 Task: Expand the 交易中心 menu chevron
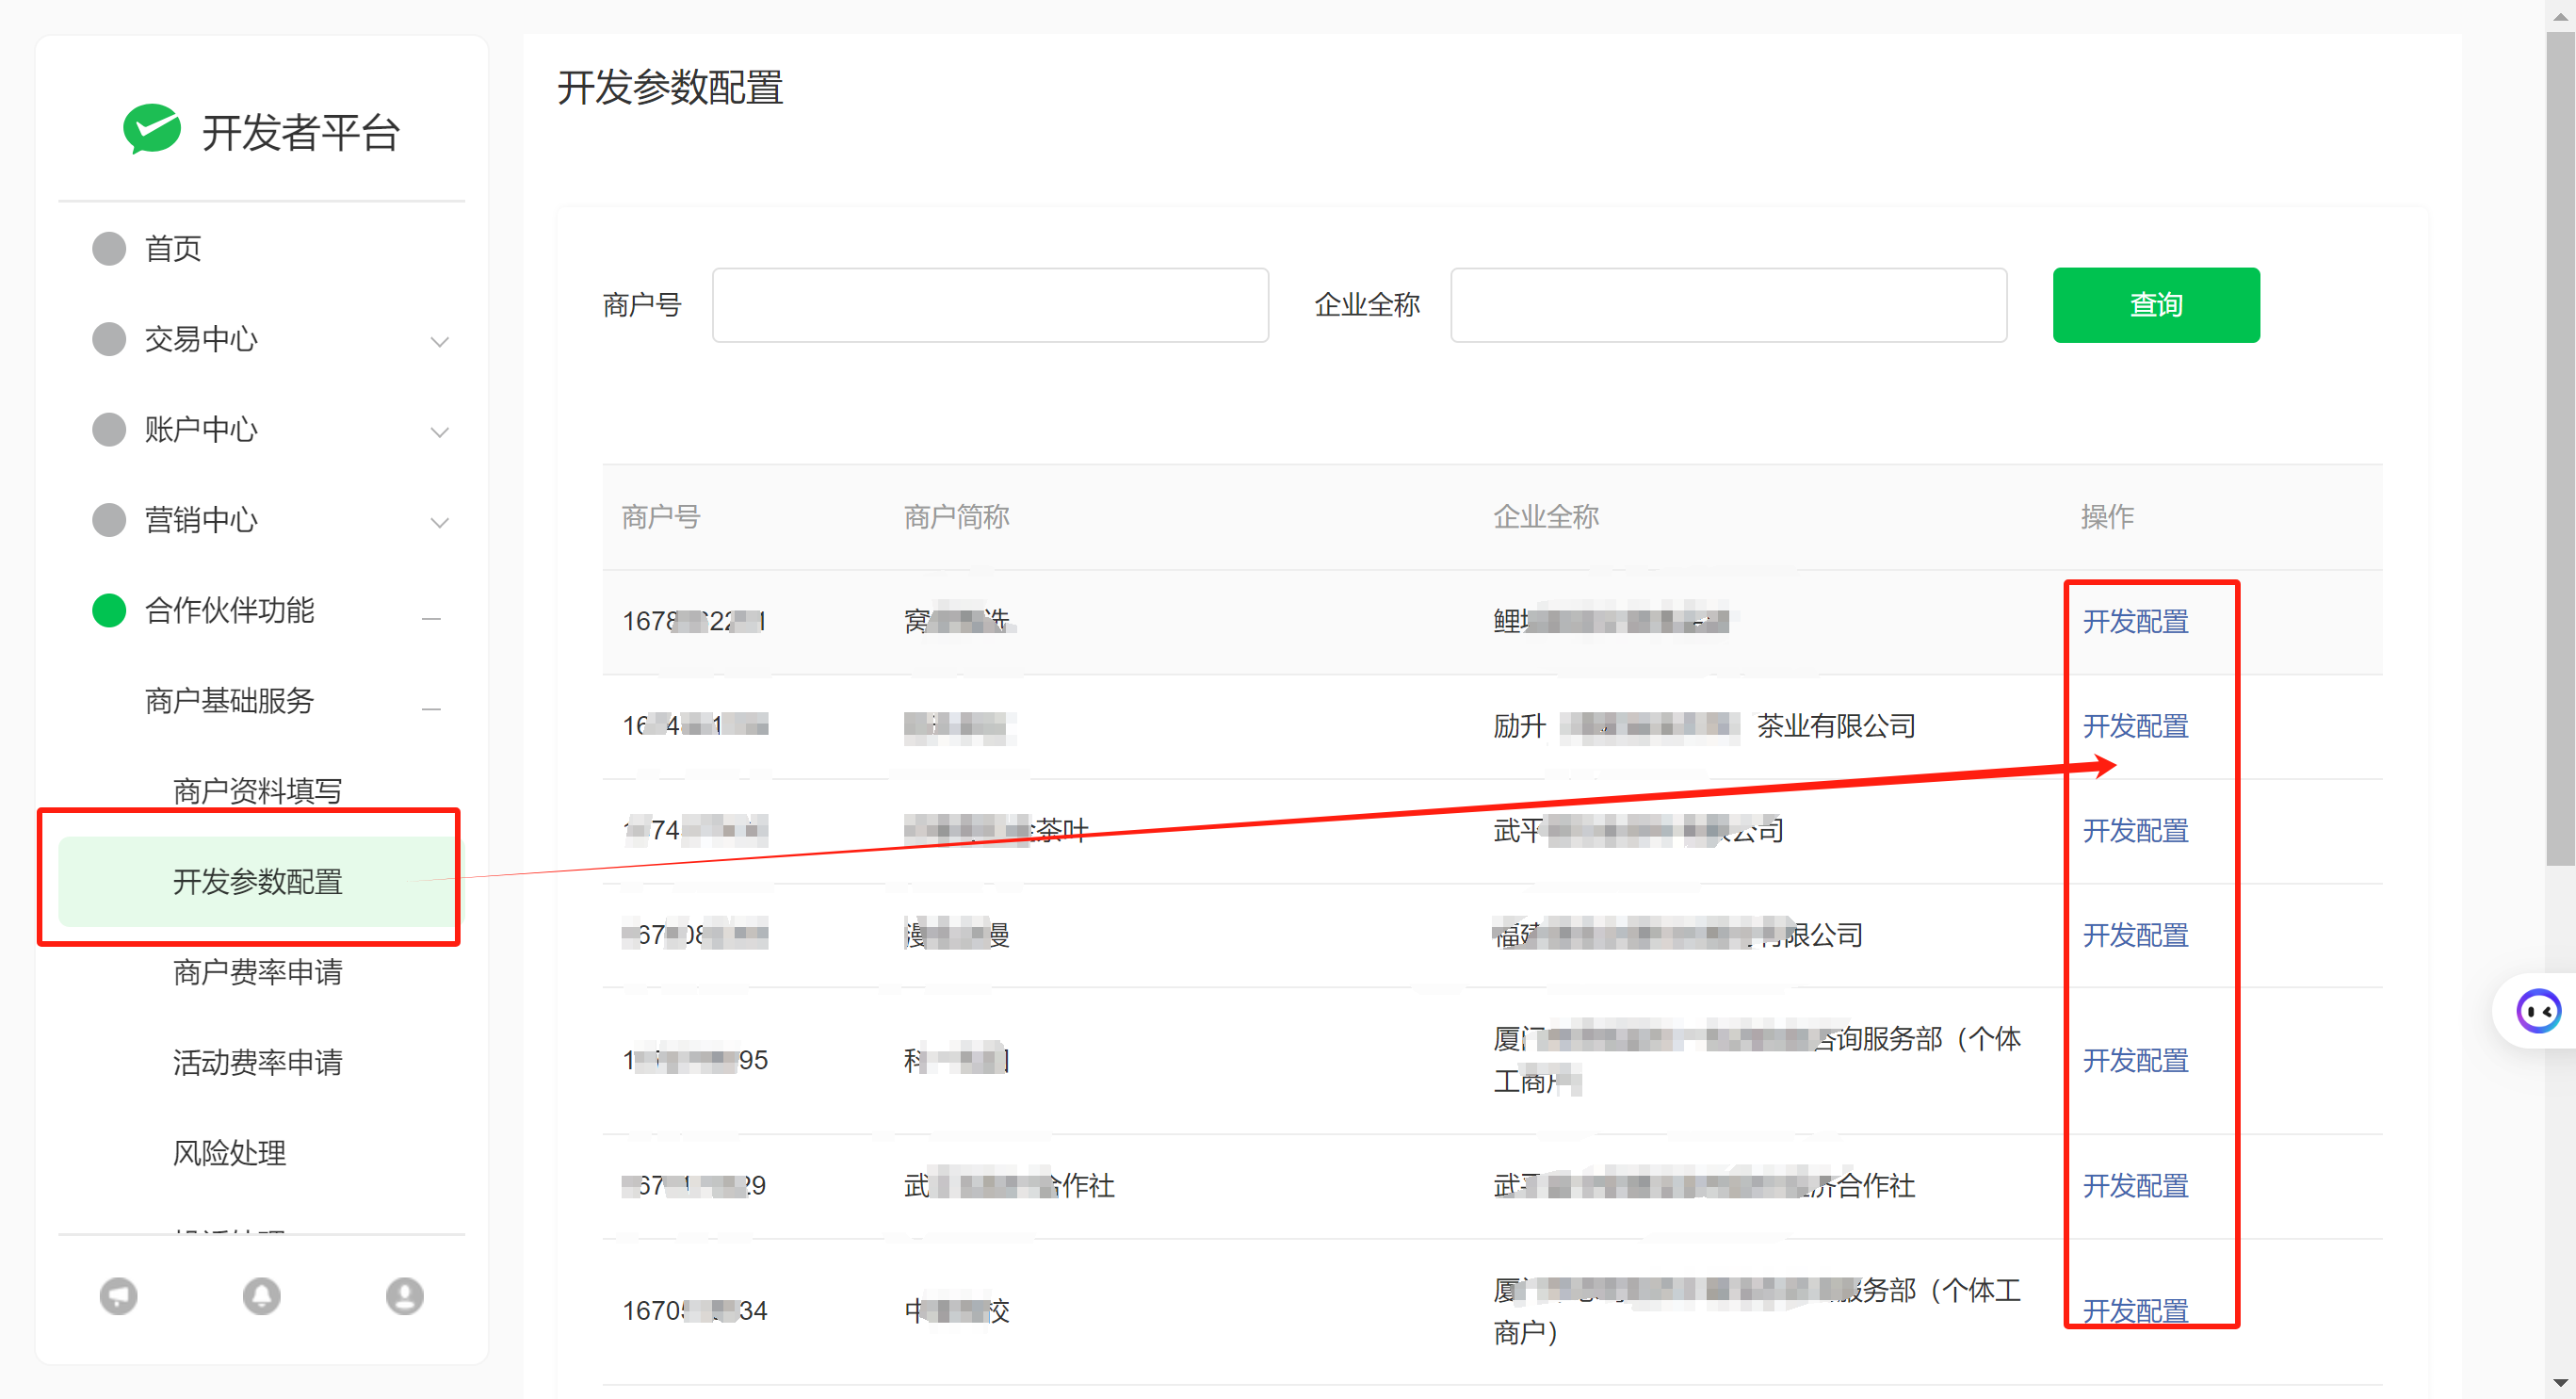pyautogui.click(x=438, y=342)
